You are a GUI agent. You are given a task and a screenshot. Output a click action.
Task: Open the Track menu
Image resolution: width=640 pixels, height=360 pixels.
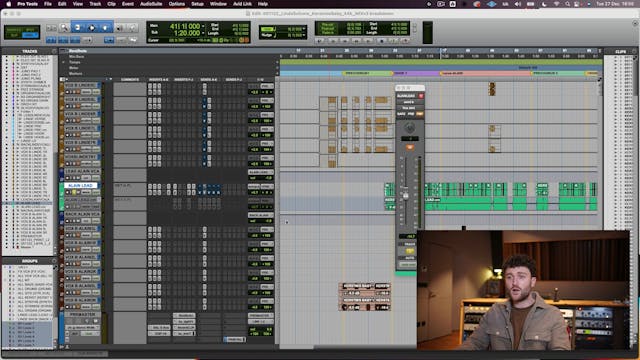click(95, 4)
